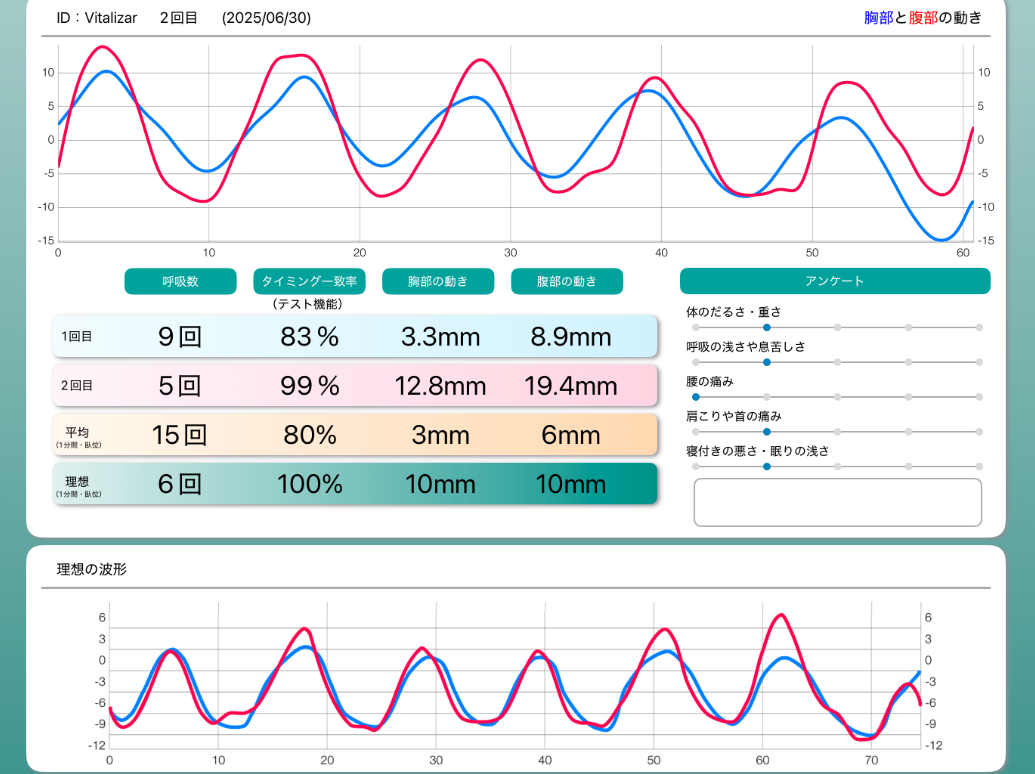Select the pink 2回目 results row
1035x774 pixels.
click(x=355, y=385)
